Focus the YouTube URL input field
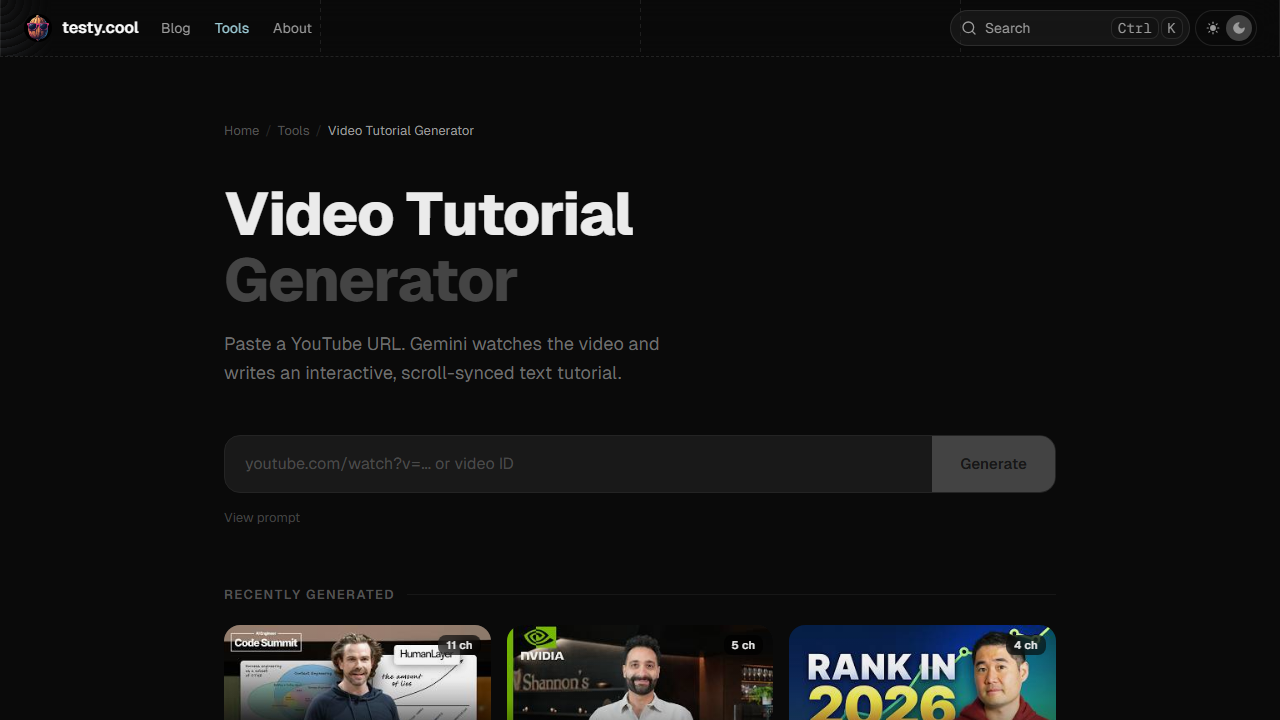1280x720 pixels. click(578, 464)
